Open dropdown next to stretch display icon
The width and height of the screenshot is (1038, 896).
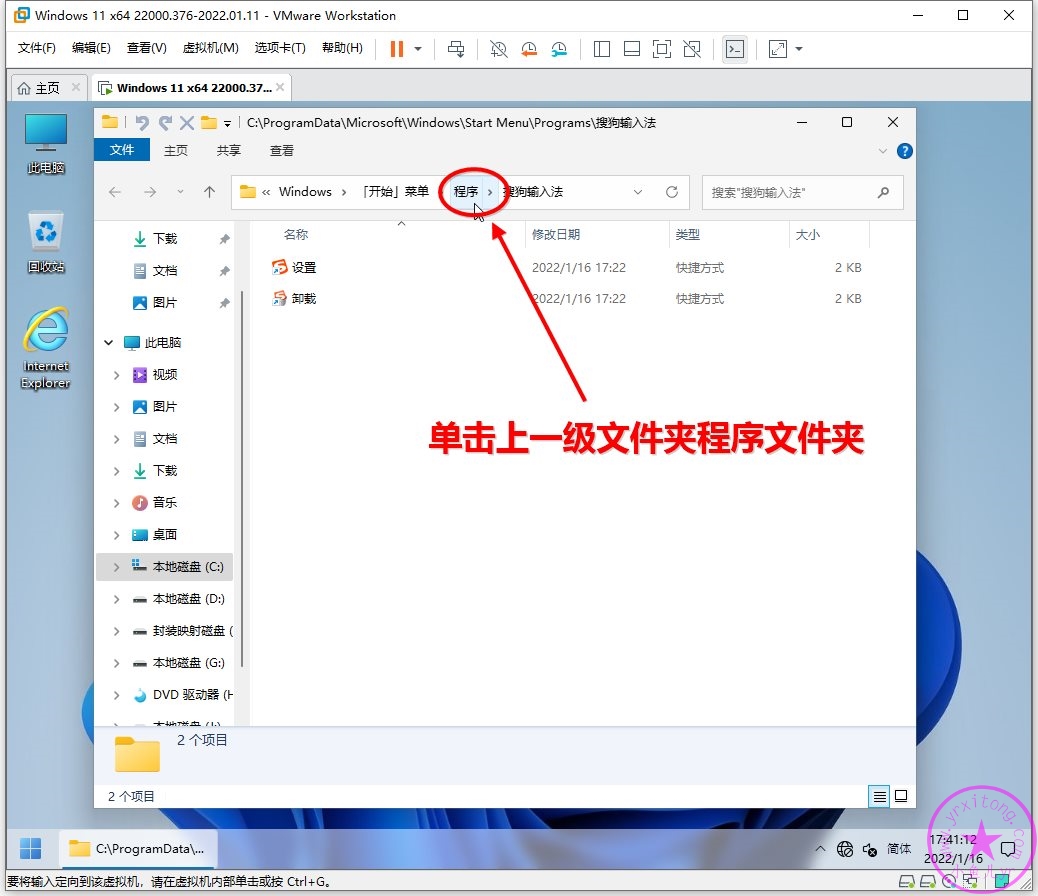point(799,49)
